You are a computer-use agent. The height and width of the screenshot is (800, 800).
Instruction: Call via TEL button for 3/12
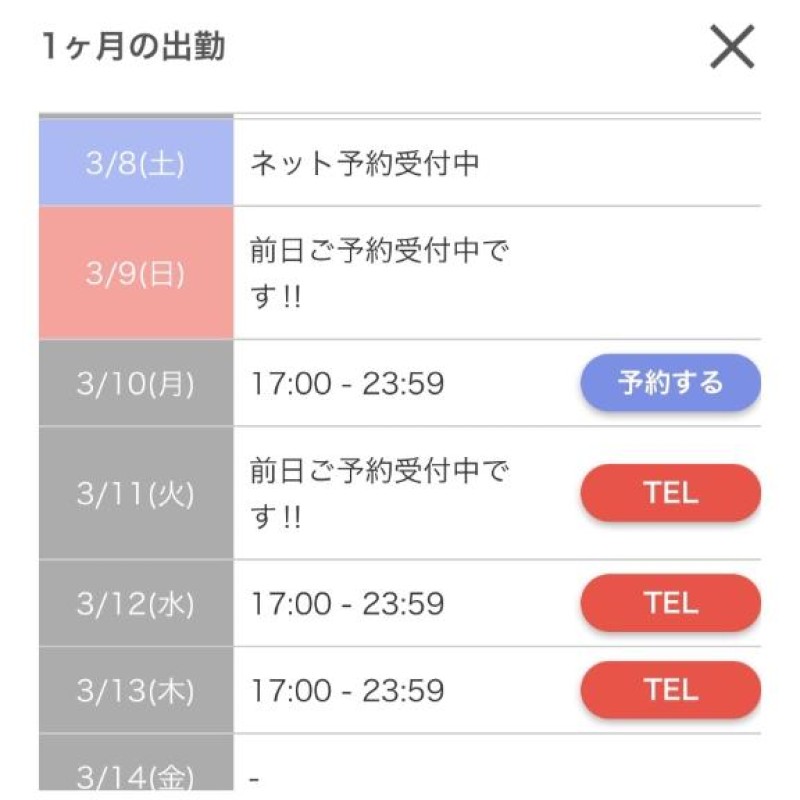click(x=670, y=603)
